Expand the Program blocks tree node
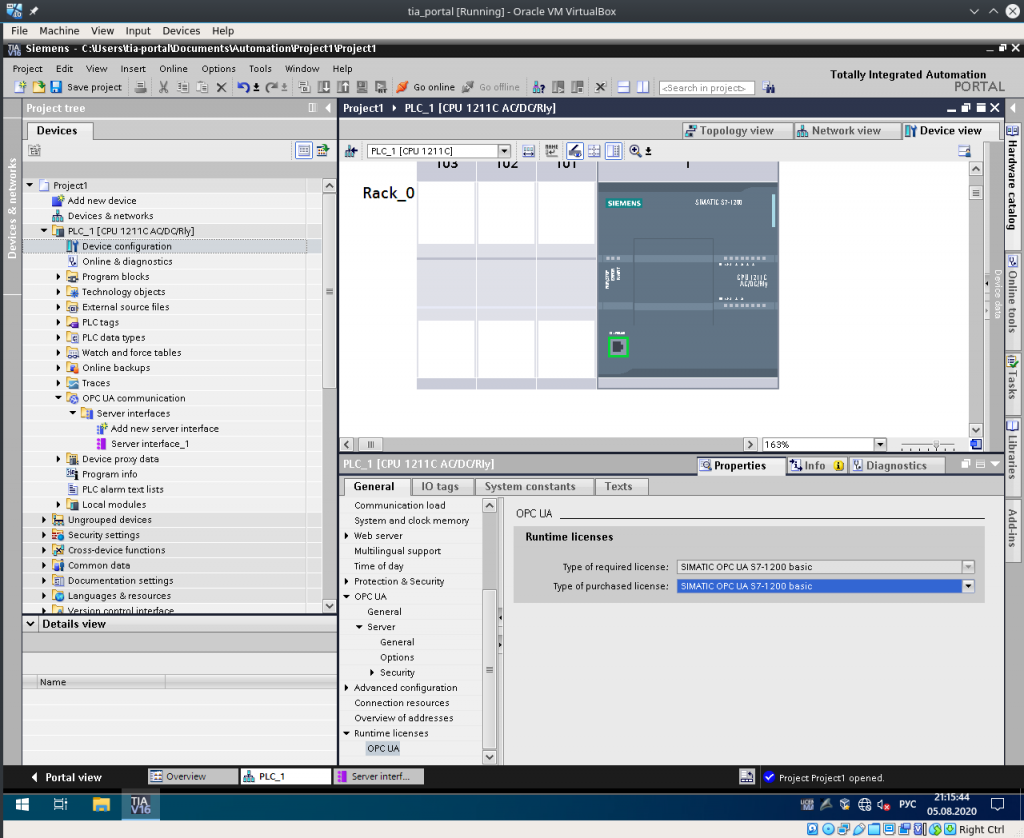 pyautogui.click(x=58, y=277)
